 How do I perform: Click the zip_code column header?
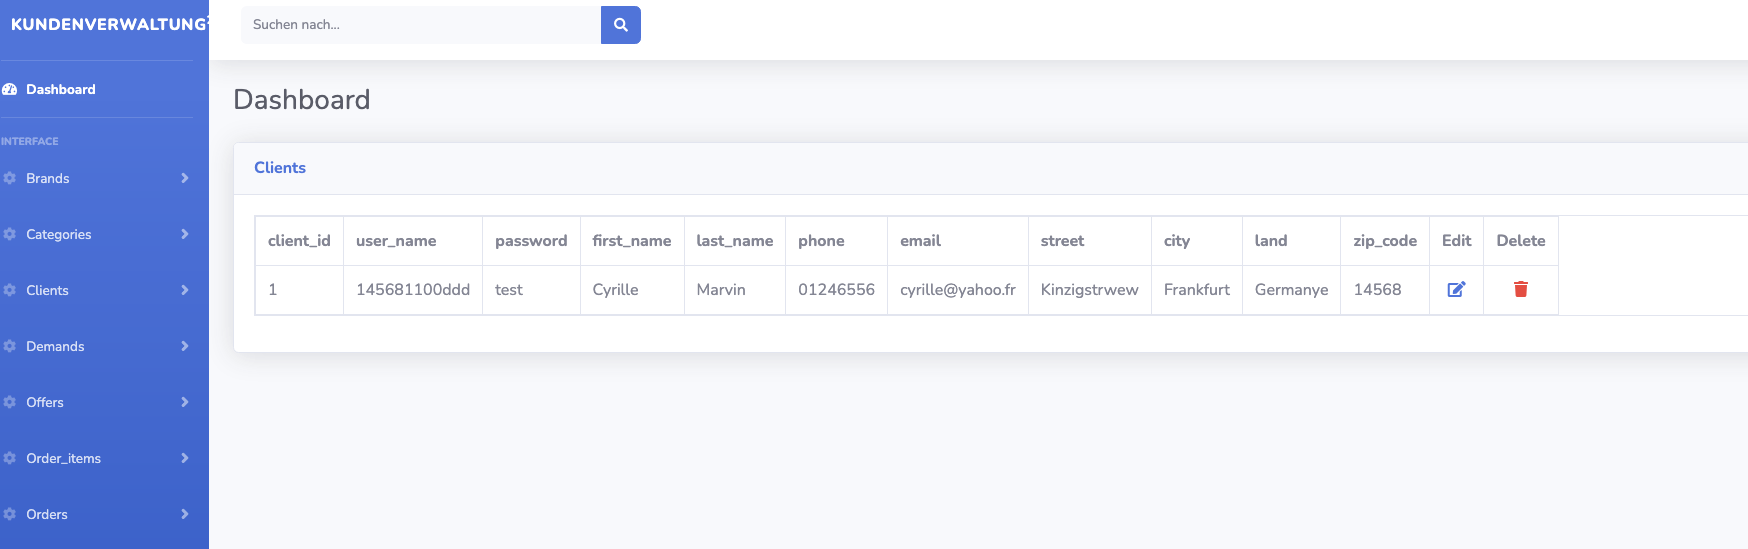point(1385,241)
